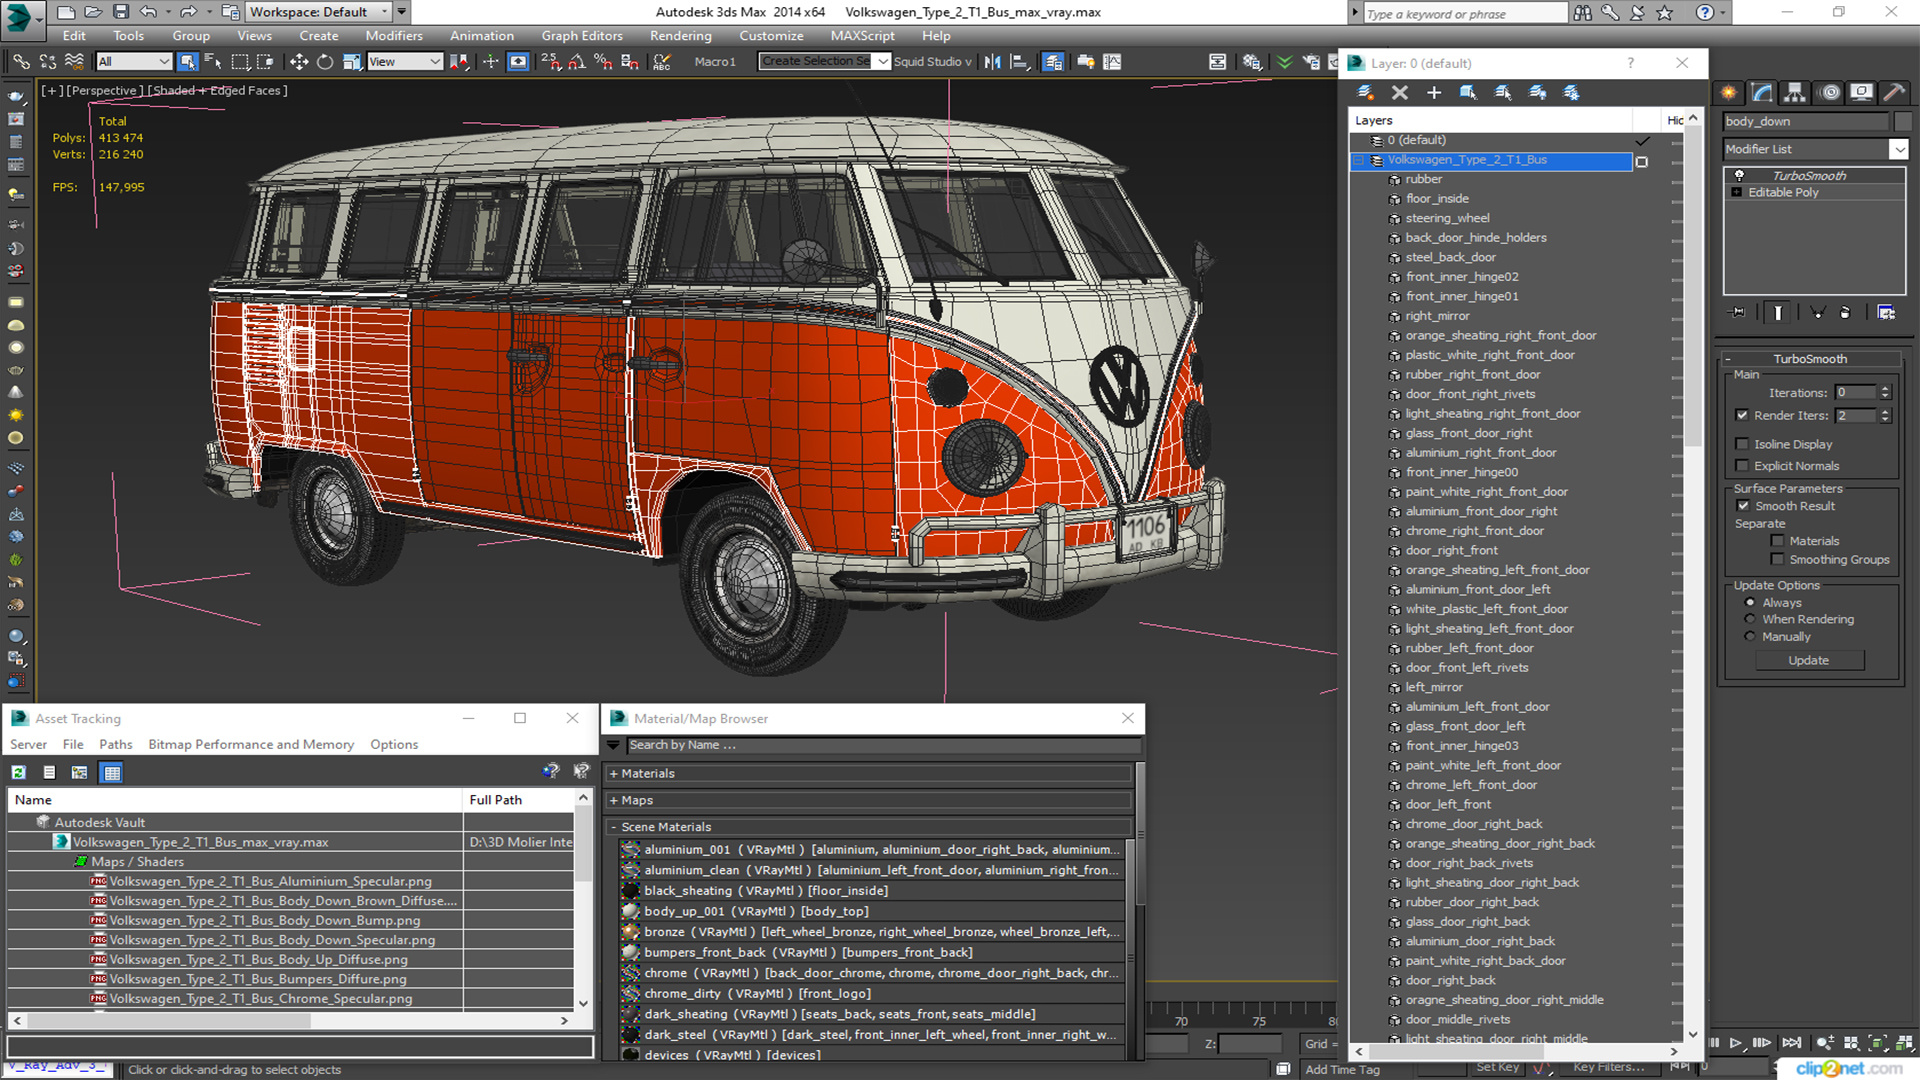Delete highlighted layer with X icon

1400,92
